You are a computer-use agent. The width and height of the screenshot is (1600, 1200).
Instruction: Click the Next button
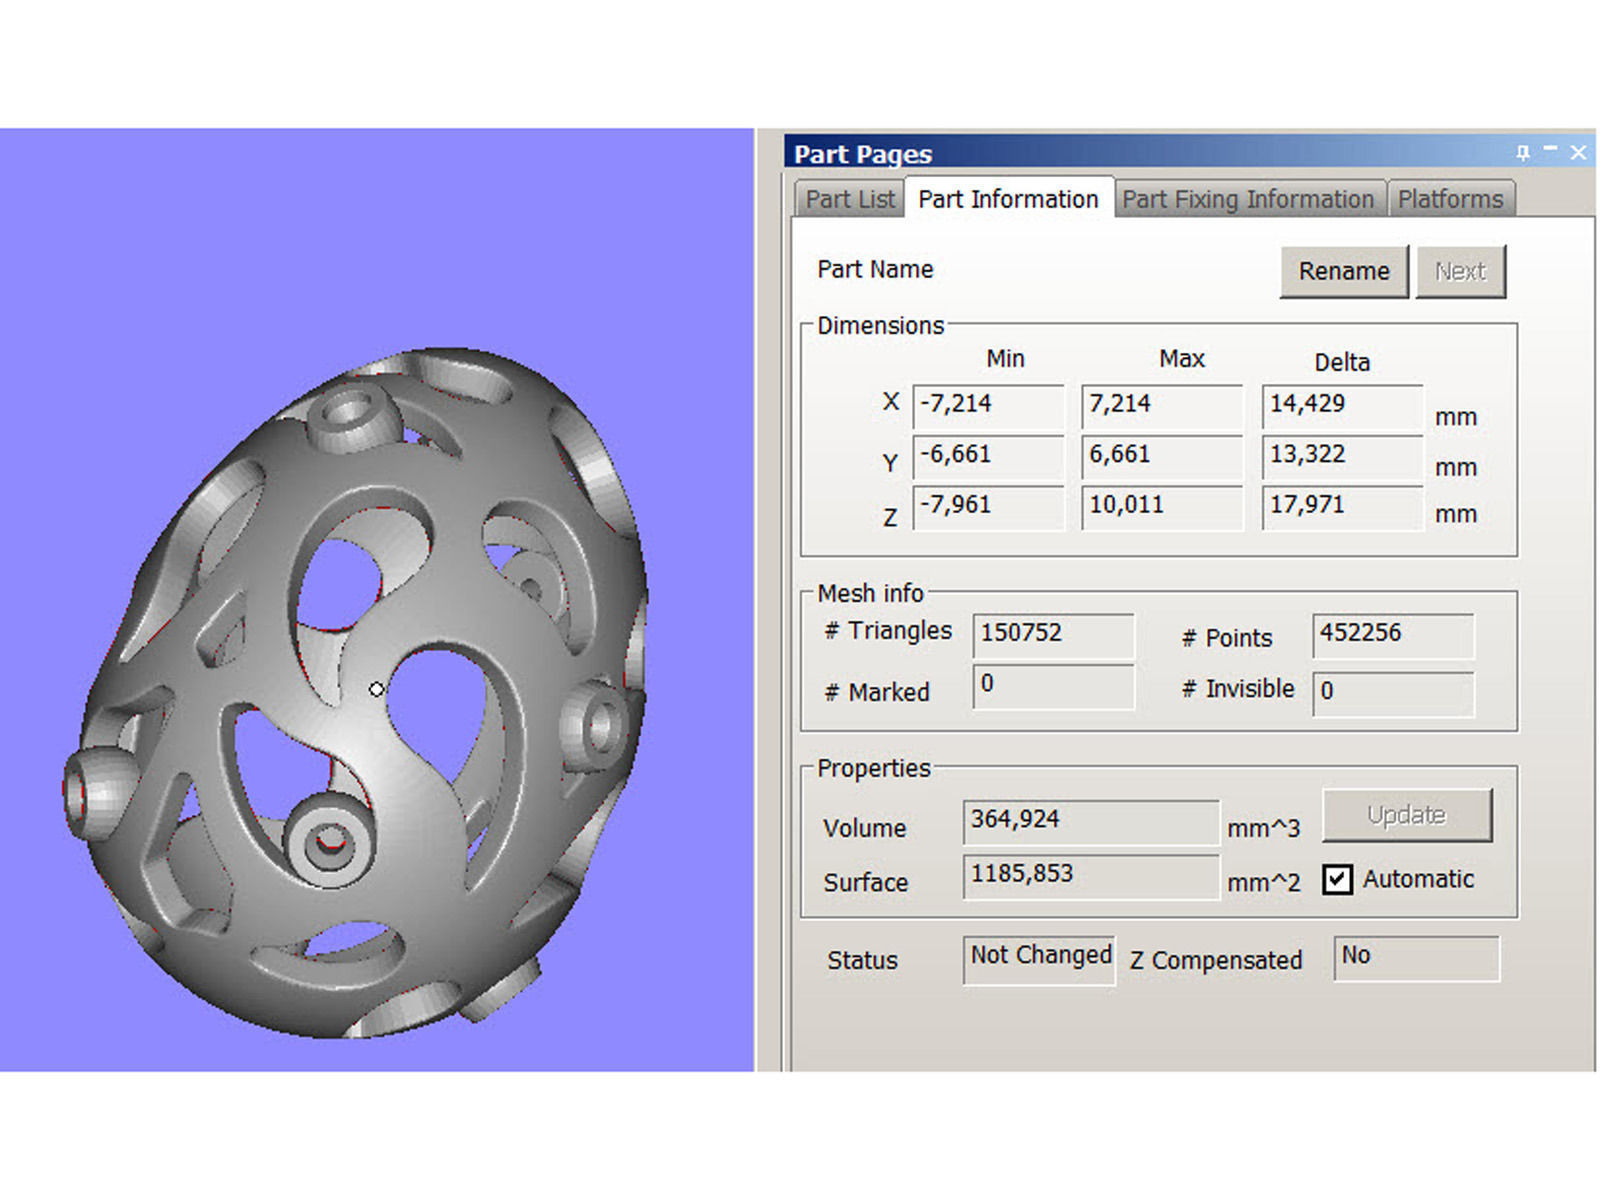pos(1460,271)
